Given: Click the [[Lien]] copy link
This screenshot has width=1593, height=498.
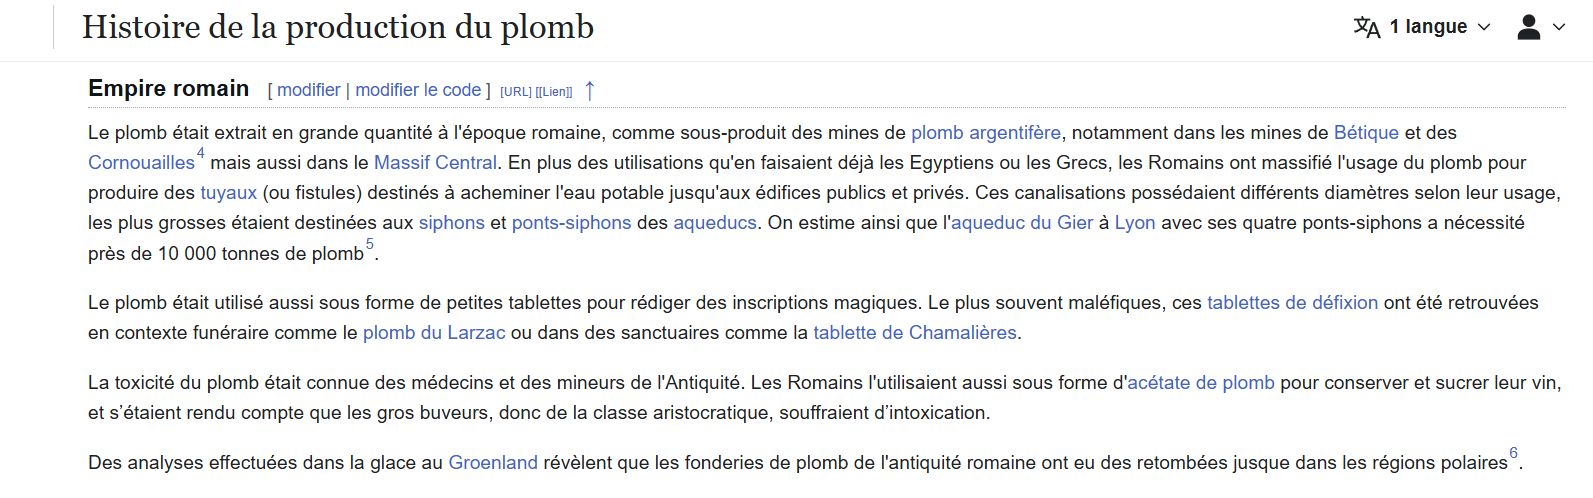Looking at the screenshot, I should coord(554,92).
